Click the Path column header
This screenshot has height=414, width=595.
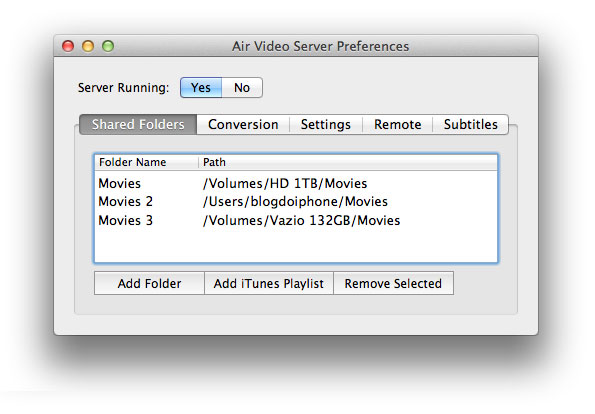coord(348,162)
